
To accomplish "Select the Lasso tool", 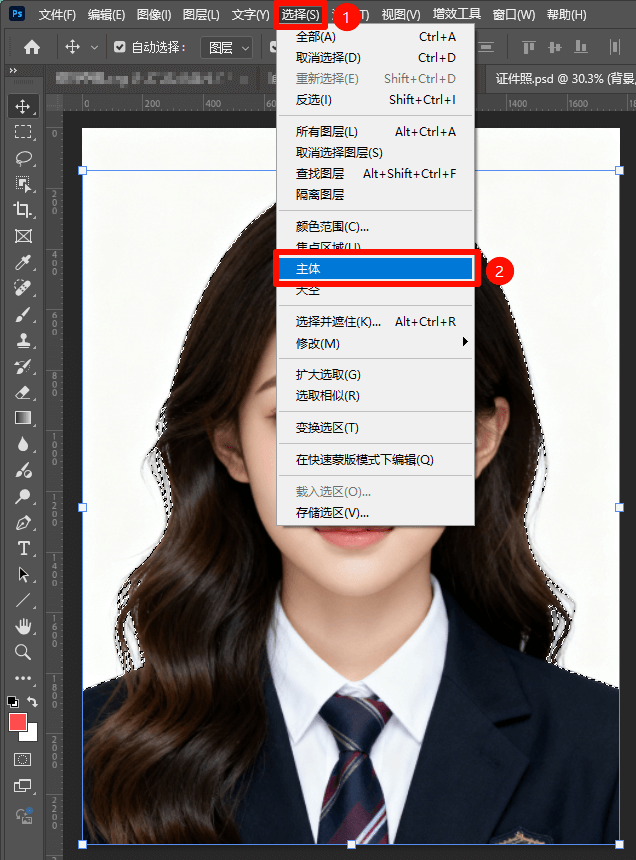I will point(22,158).
